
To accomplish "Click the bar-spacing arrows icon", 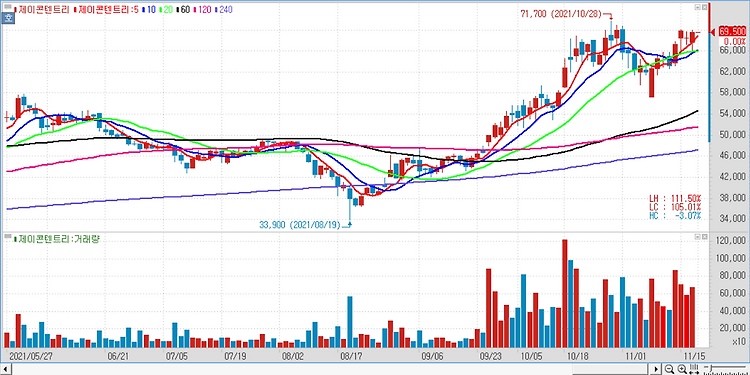I will tap(694, 369).
